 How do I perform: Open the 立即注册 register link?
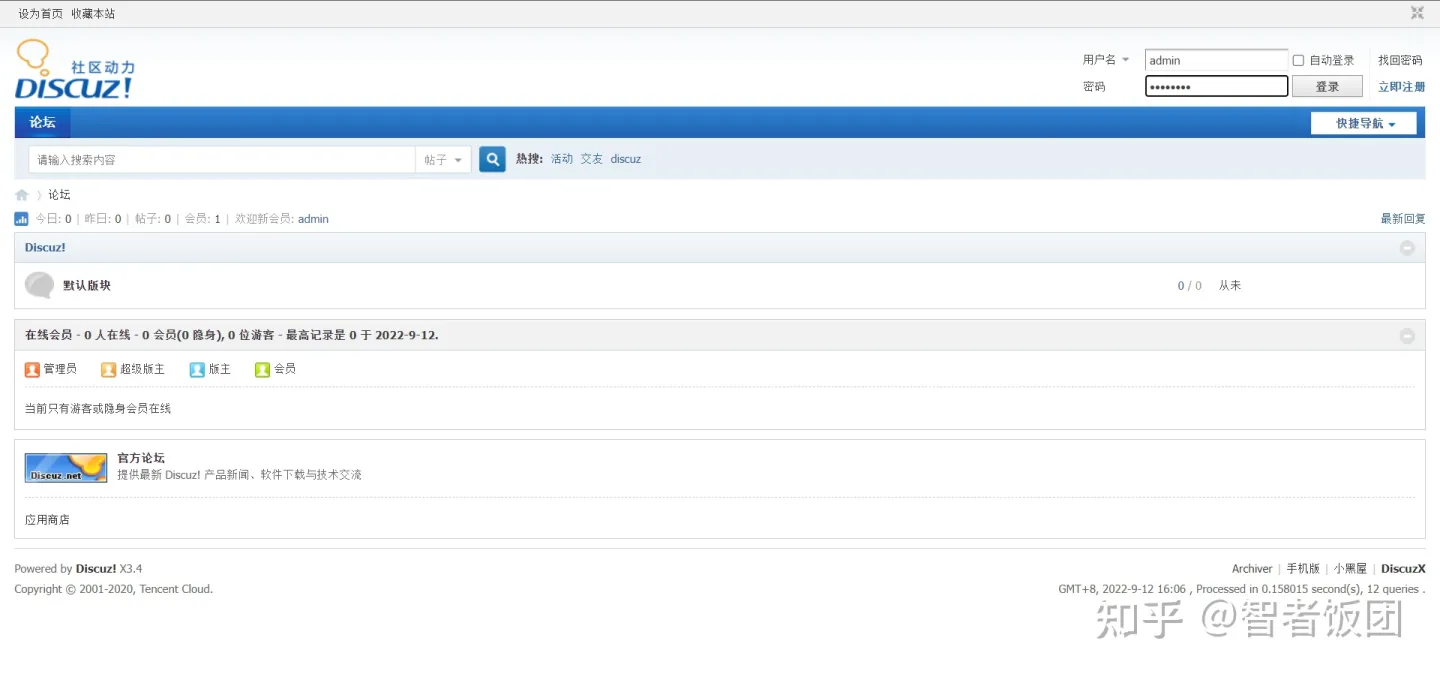[1401, 87]
